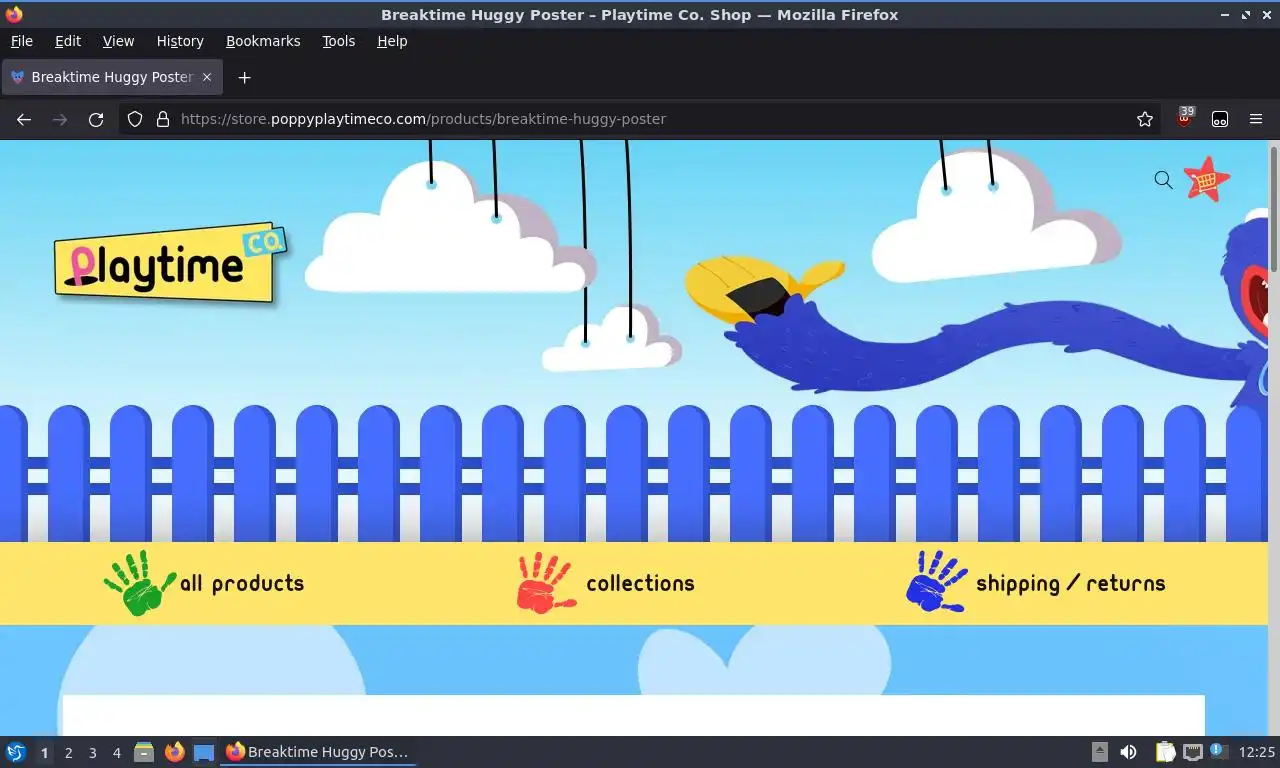Open the notification tray icon

tap(1218, 751)
